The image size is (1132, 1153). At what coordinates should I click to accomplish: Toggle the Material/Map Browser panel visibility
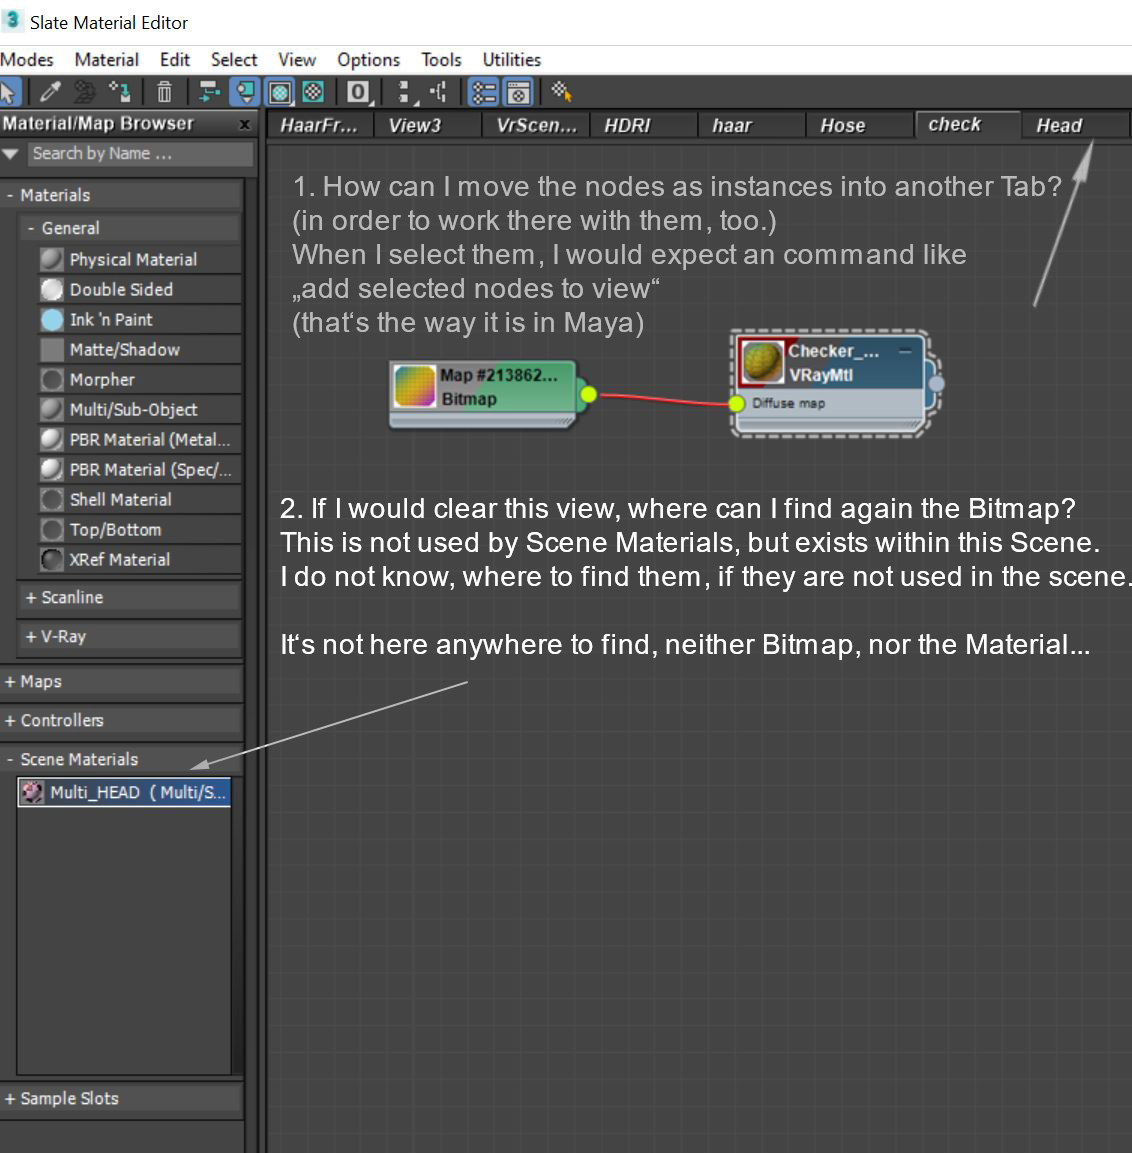[483, 92]
